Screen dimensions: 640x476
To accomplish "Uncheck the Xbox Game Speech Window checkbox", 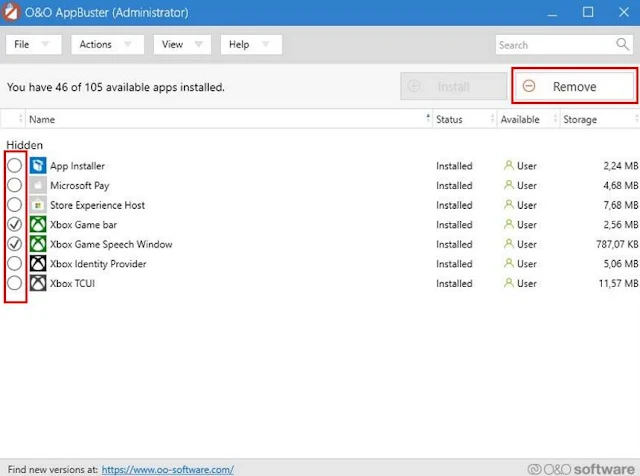I will pyautogui.click(x=15, y=244).
